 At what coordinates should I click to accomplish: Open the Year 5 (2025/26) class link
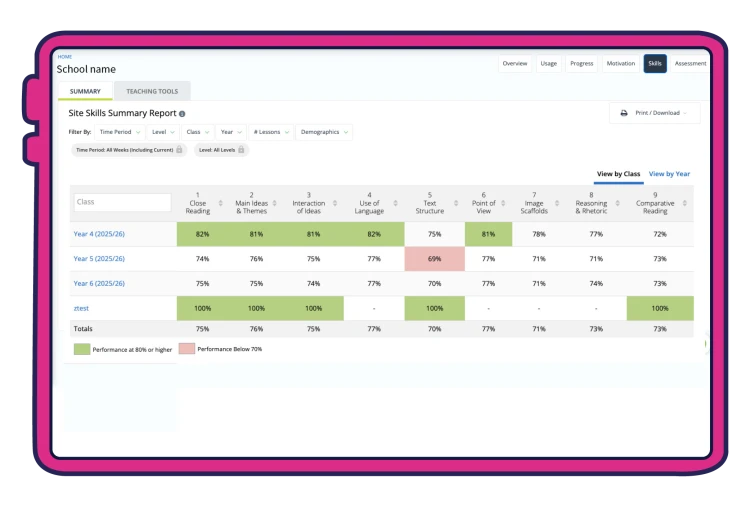tap(99, 259)
